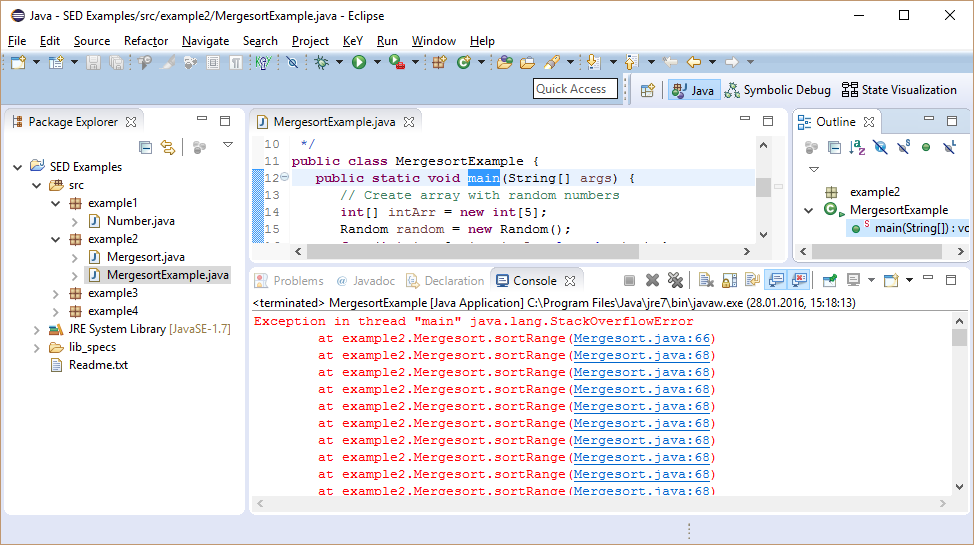The image size is (974, 545).
Task: Toggle Hide Fields in Outline
Action: pyautogui.click(x=880, y=147)
